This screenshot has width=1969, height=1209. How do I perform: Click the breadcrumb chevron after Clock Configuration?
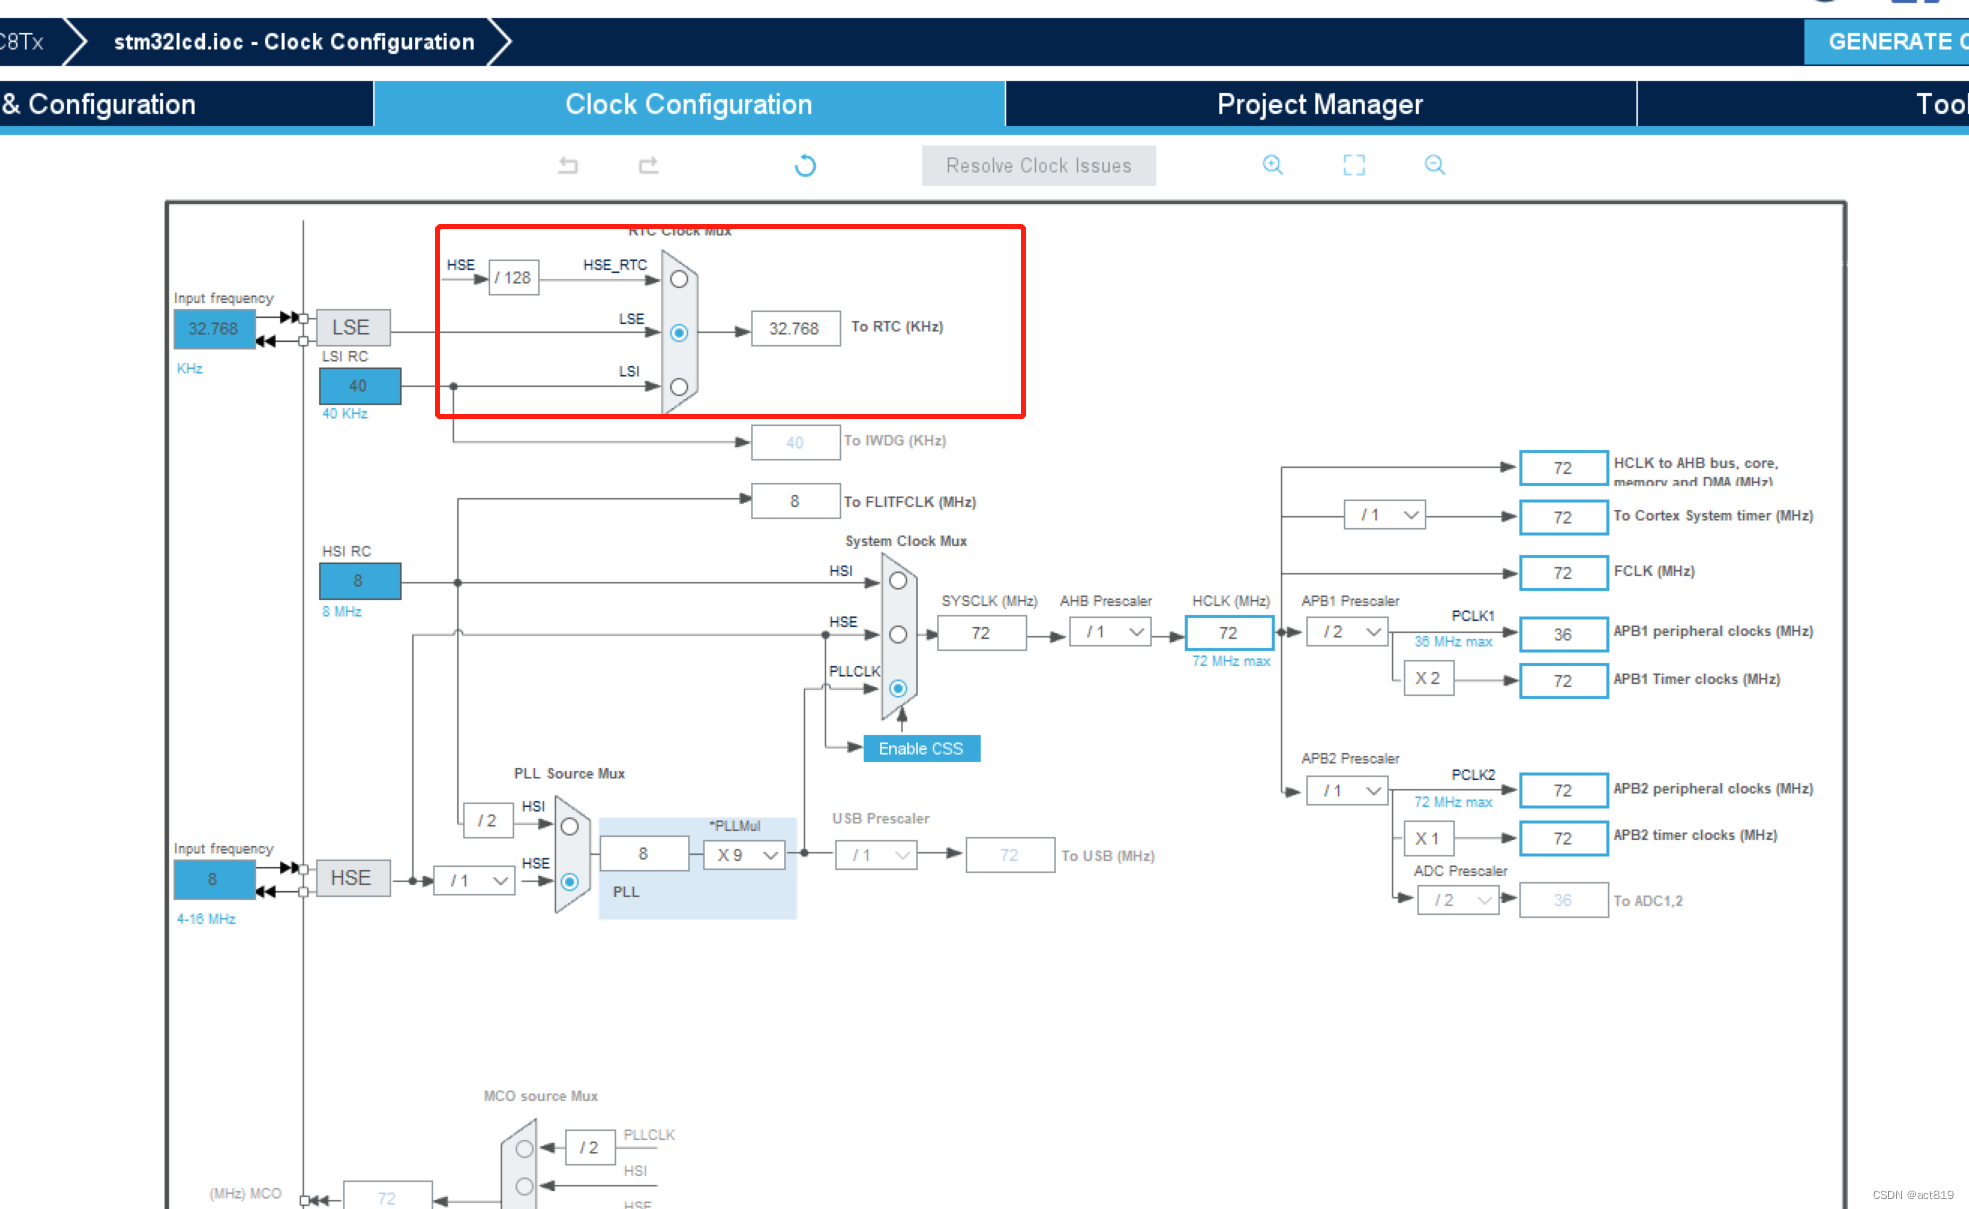point(500,42)
